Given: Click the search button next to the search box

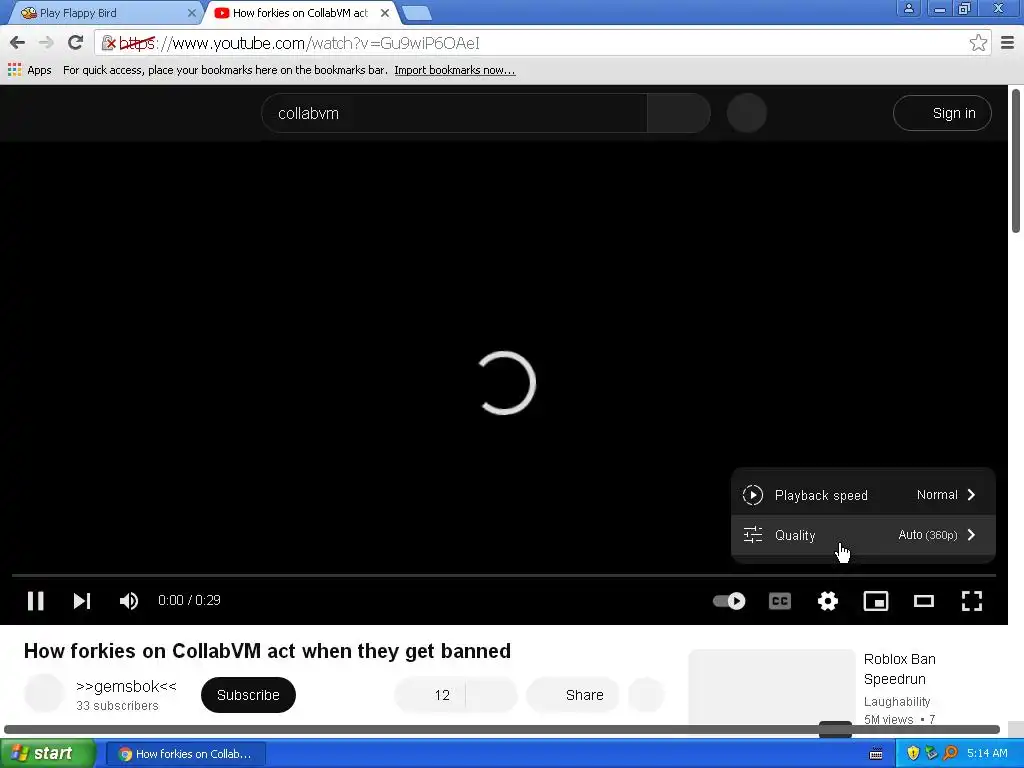Looking at the screenshot, I should [679, 113].
